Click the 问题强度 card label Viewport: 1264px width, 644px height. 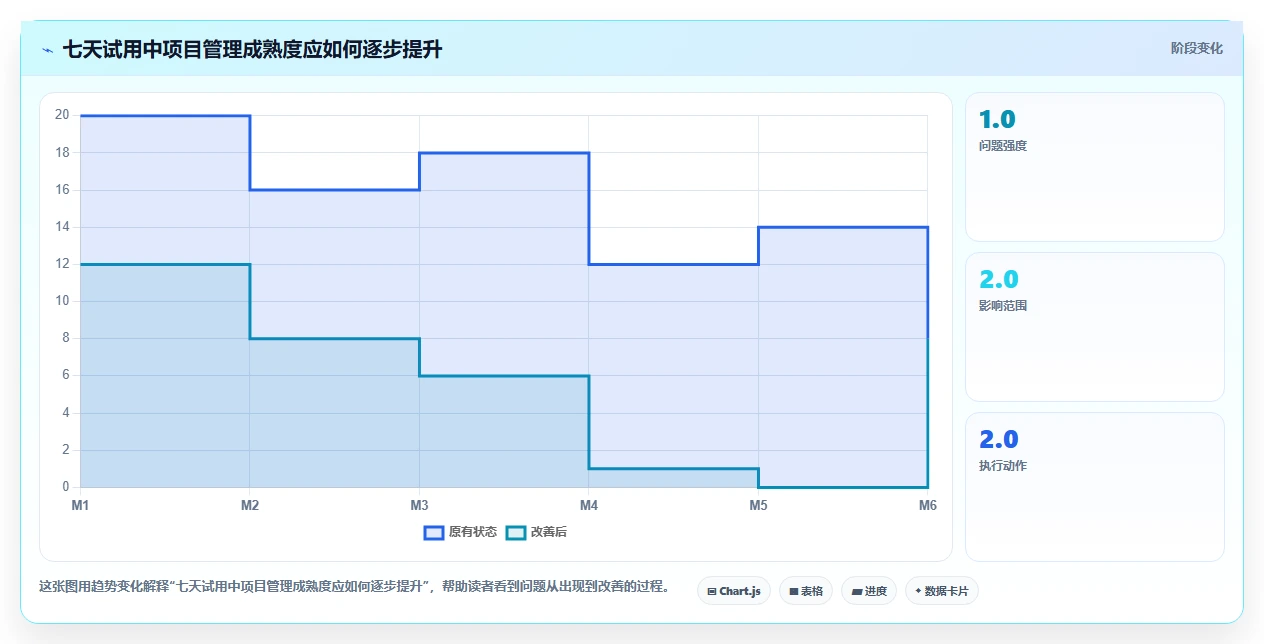[x=1003, y=146]
